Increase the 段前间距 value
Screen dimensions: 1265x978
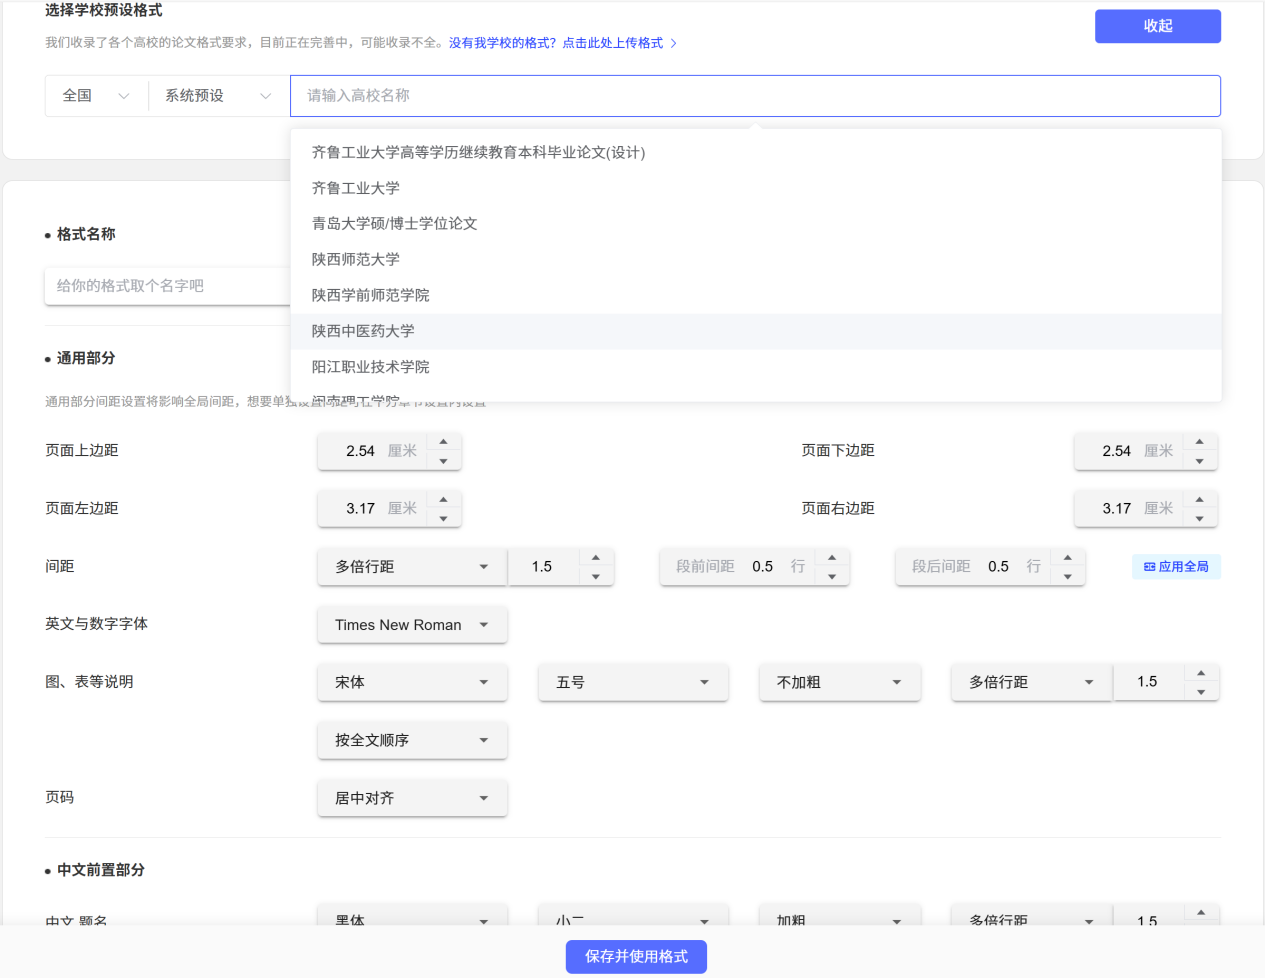coord(832,557)
